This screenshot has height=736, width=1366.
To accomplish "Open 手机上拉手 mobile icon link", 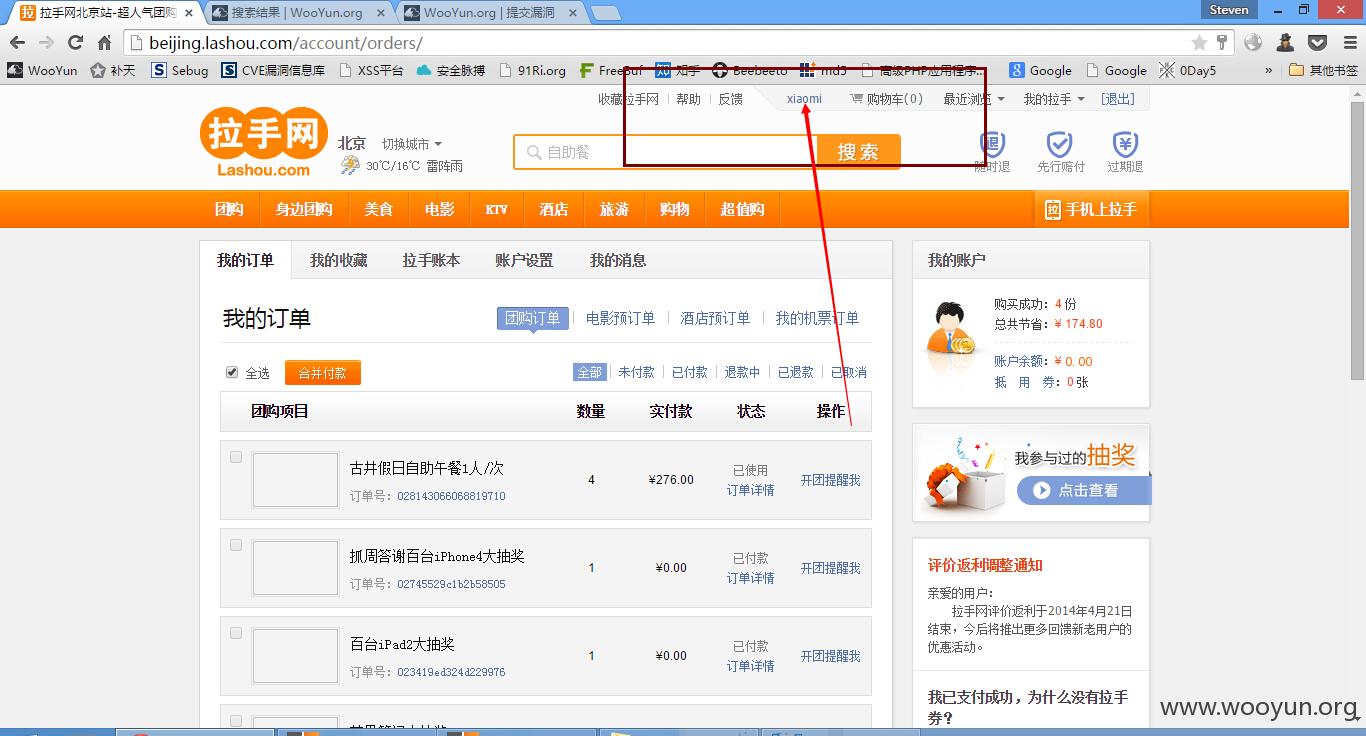I will point(1091,209).
